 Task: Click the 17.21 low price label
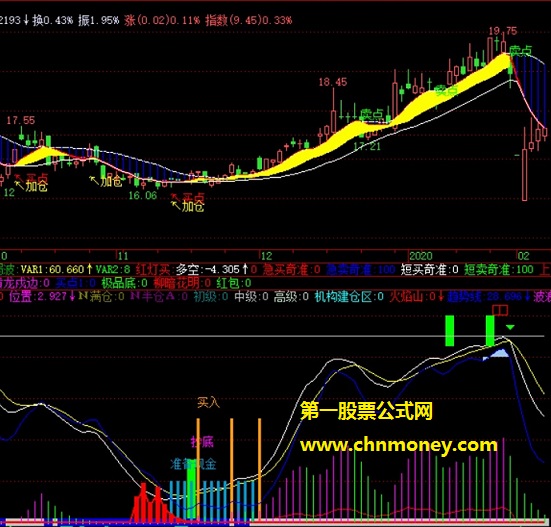pyautogui.click(x=367, y=146)
